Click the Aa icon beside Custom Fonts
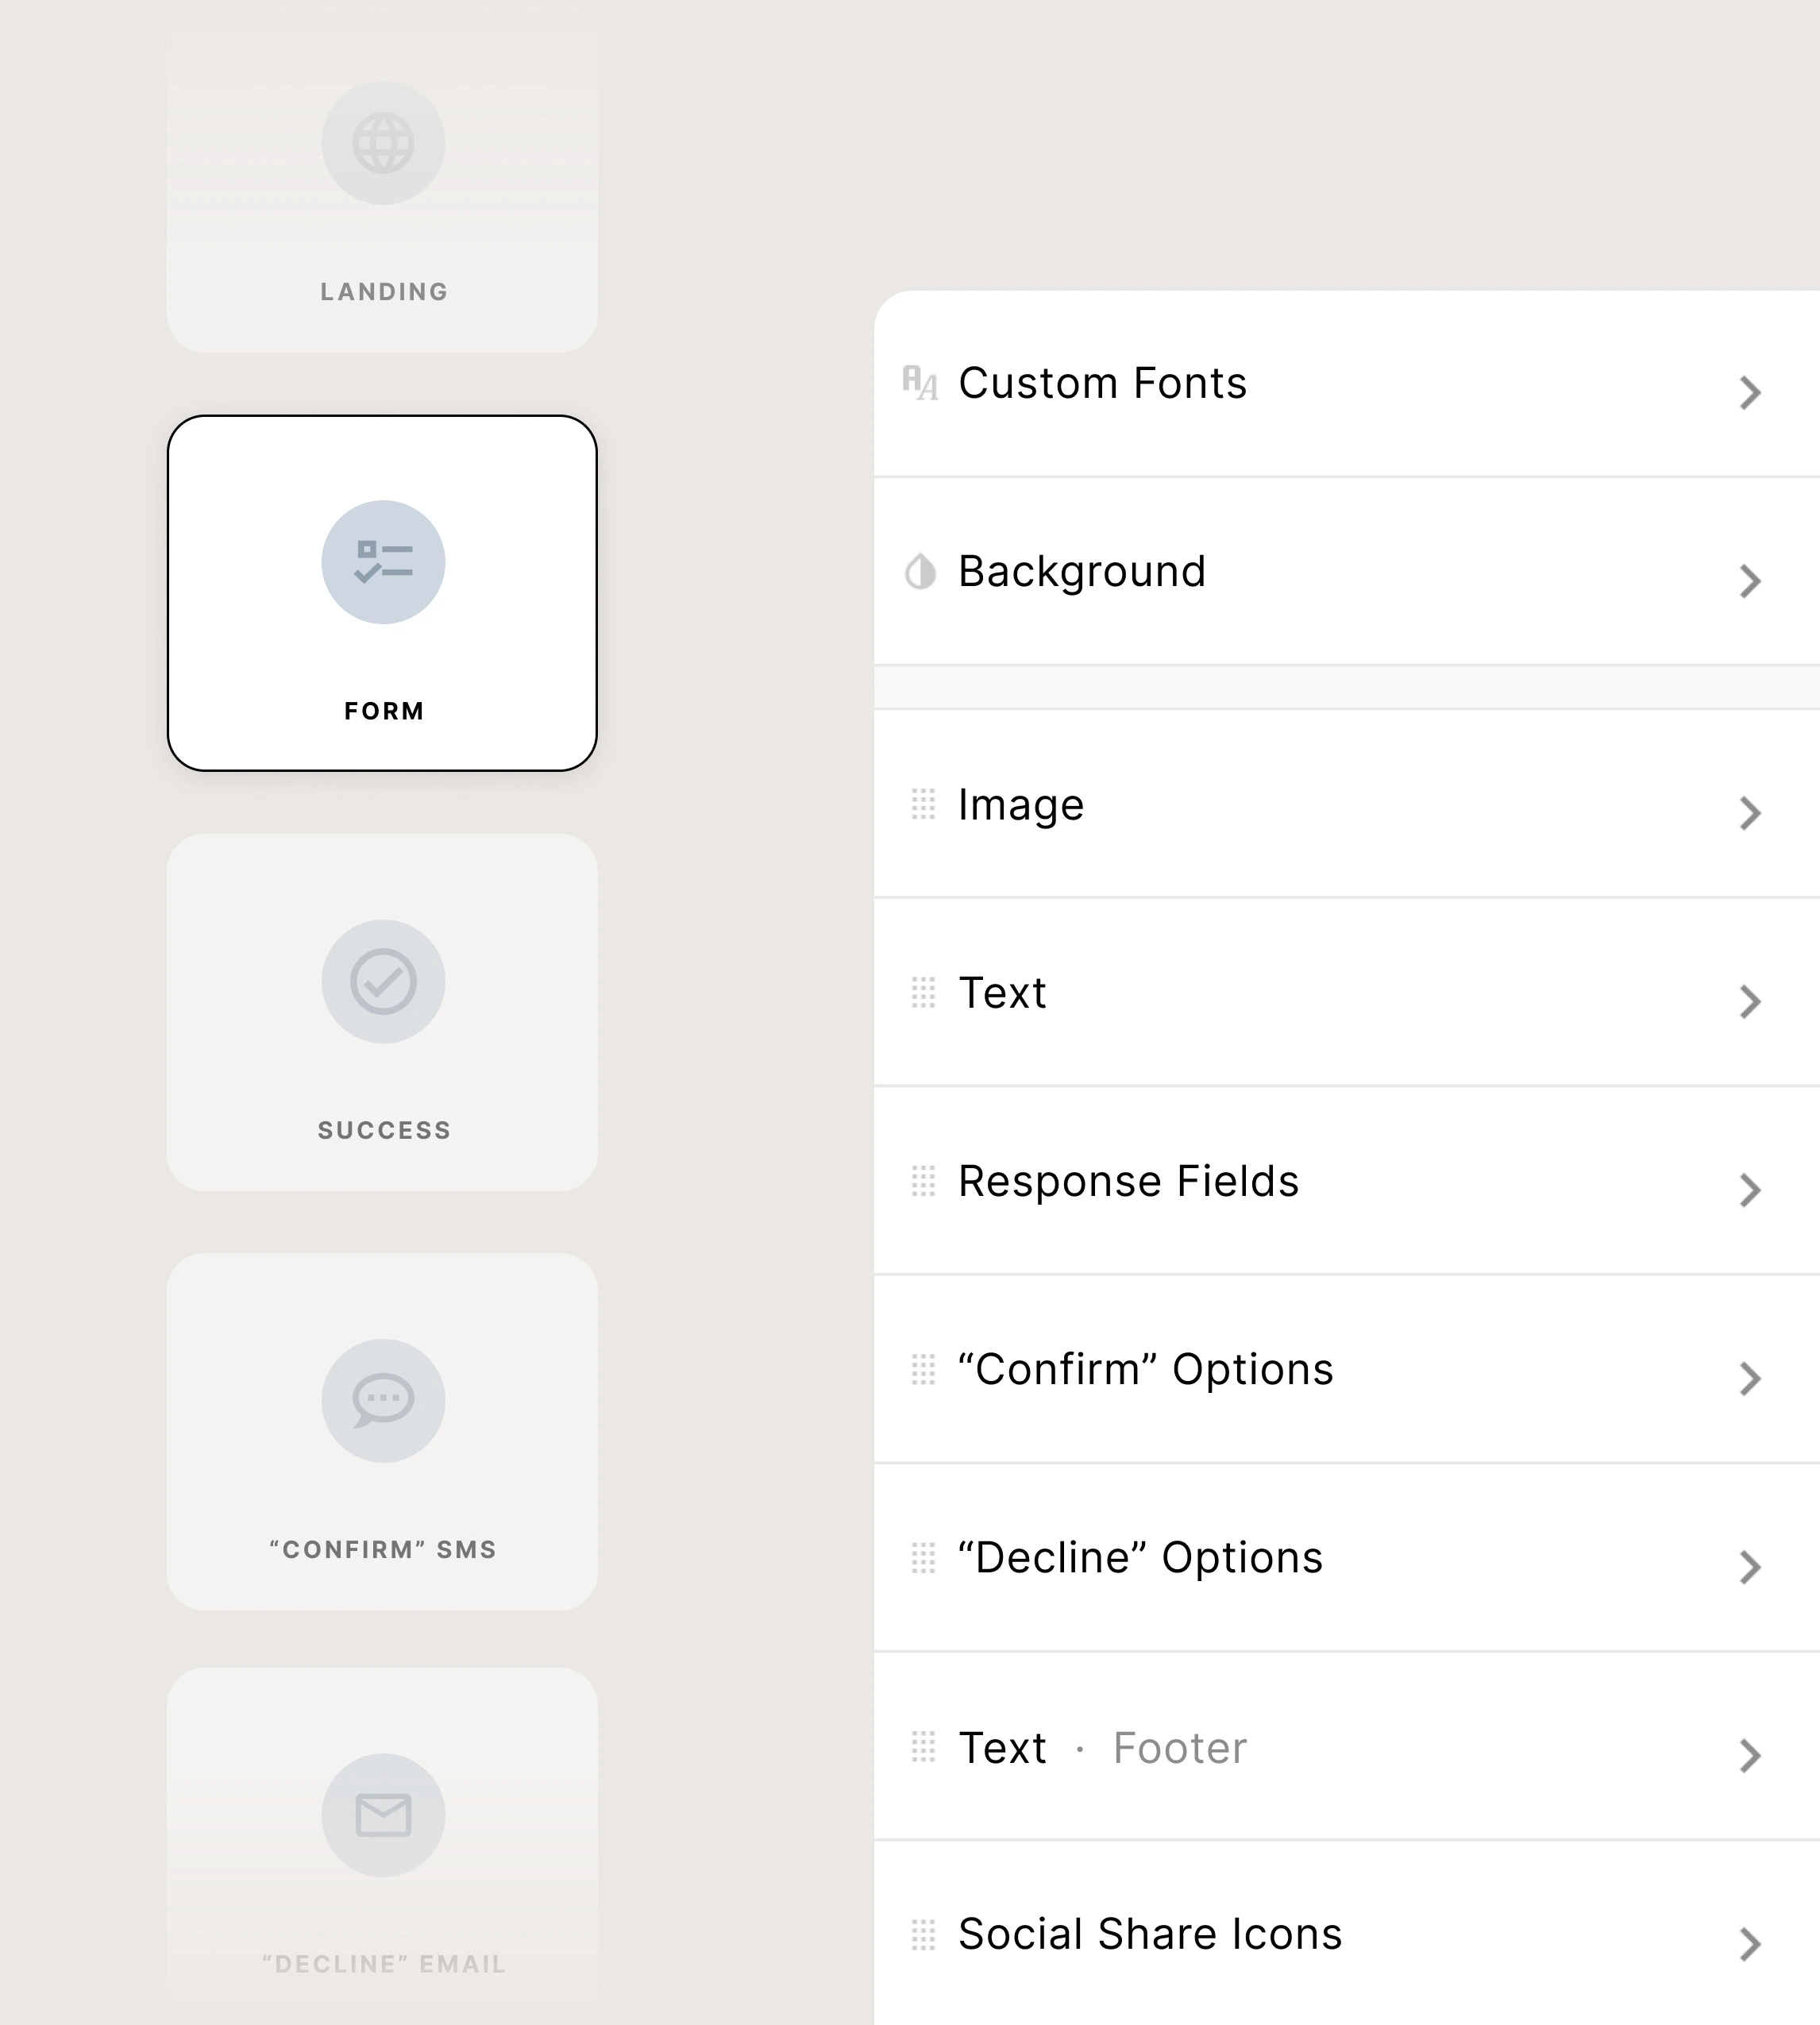1820x2025 pixels. tap(922, 383)
